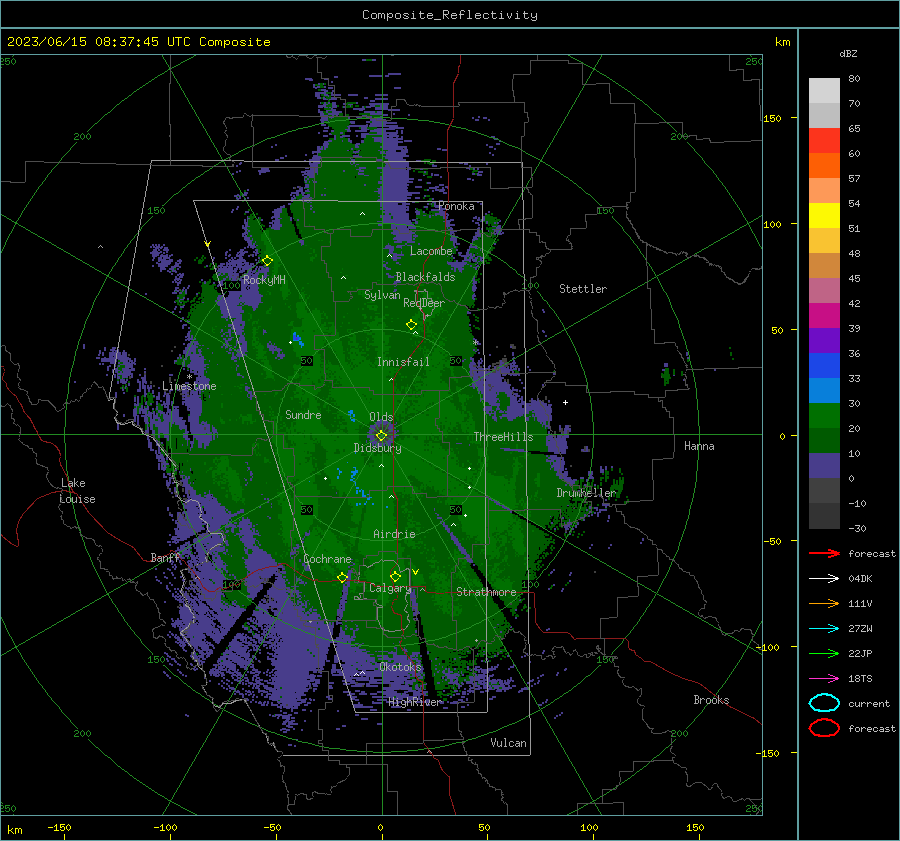This screenshot has width=900, height=841.
Task: Click the white 04DK arrow icon
Action: pos(824,579)
